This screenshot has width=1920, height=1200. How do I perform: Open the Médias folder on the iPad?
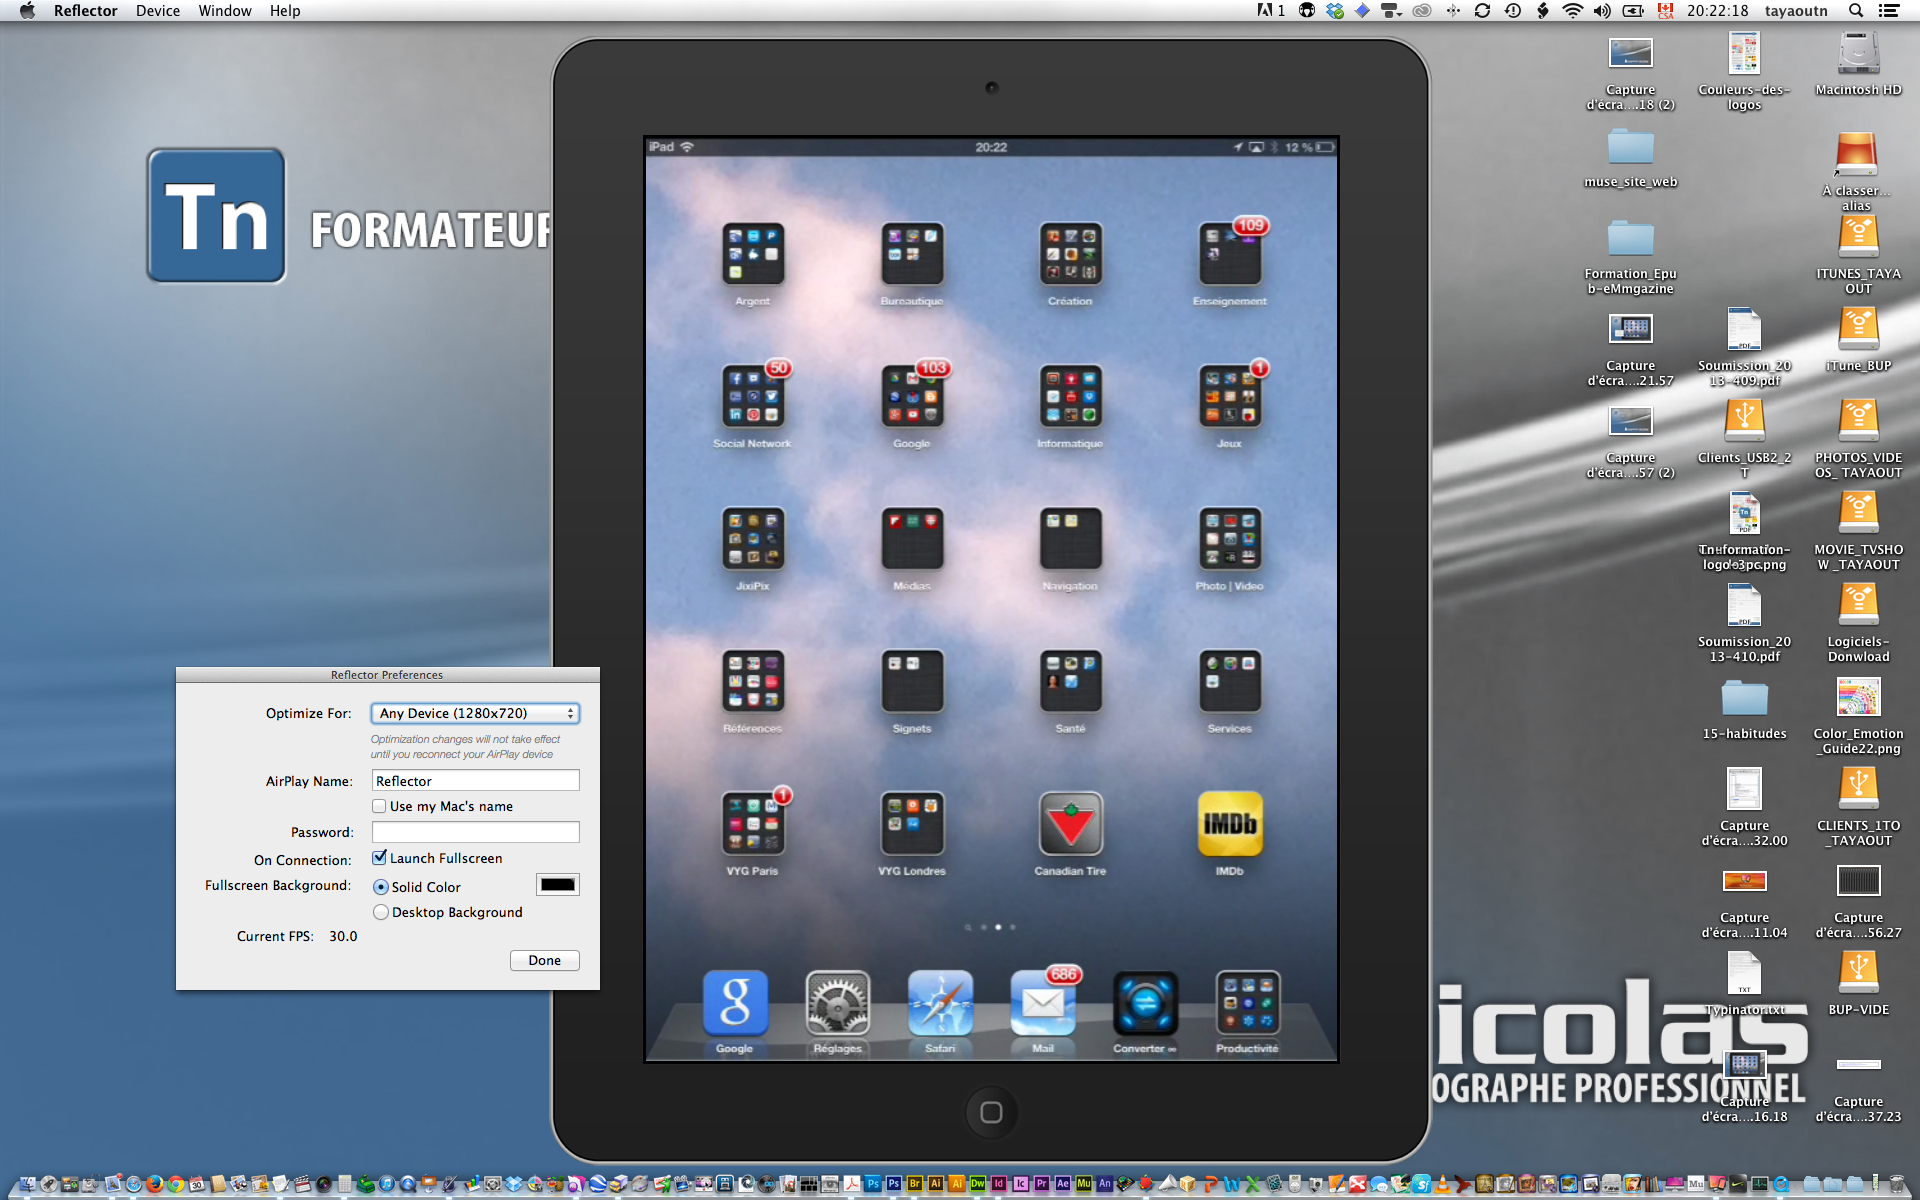(912, 539)
